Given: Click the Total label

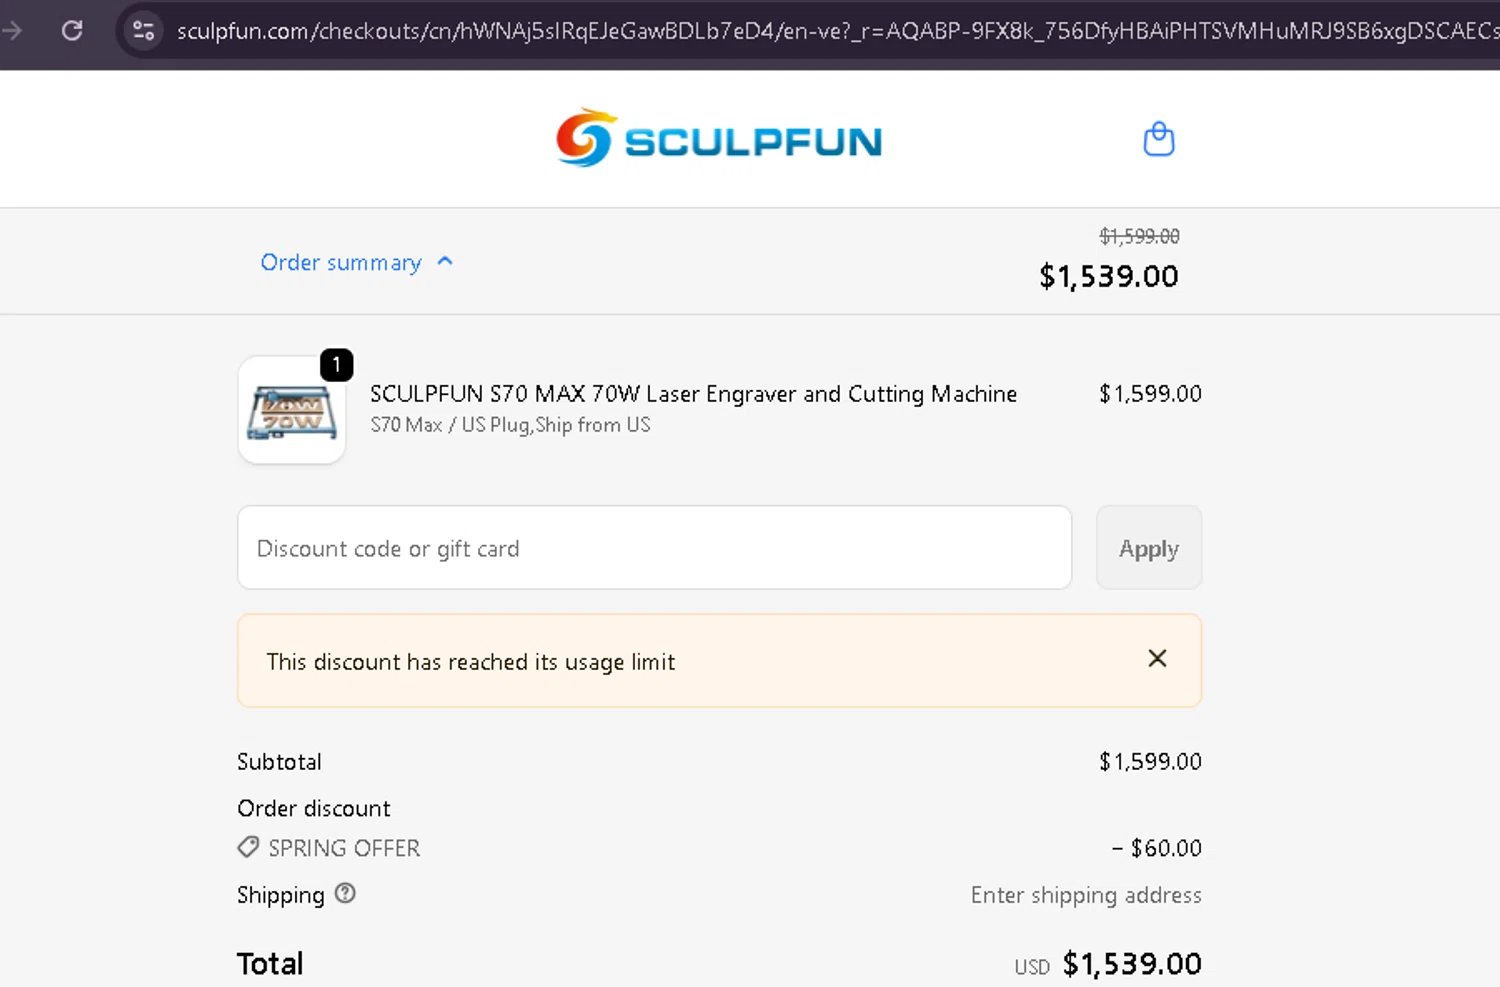Looking at the screenshot, I should pos(270,964).
